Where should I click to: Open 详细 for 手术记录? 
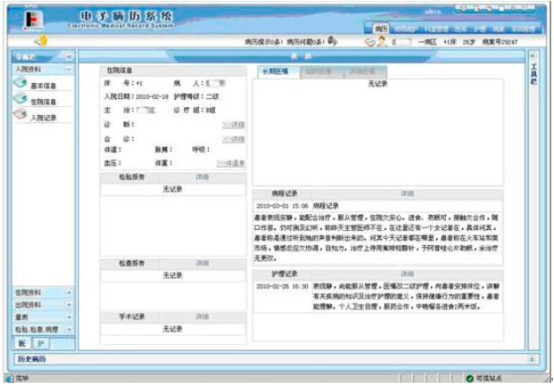202,317
